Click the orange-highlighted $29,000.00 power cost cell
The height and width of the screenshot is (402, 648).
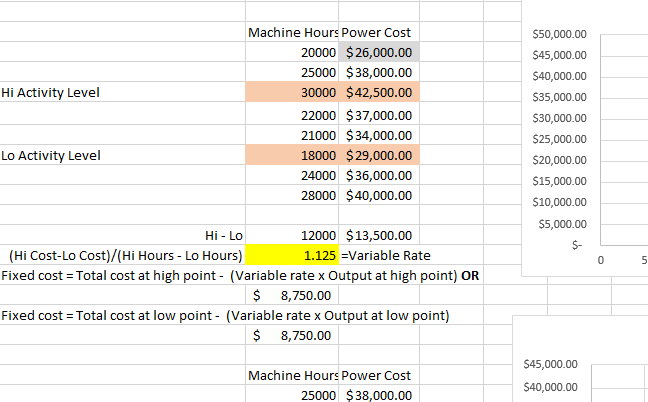pyautogui.click(x=379, y=155)
